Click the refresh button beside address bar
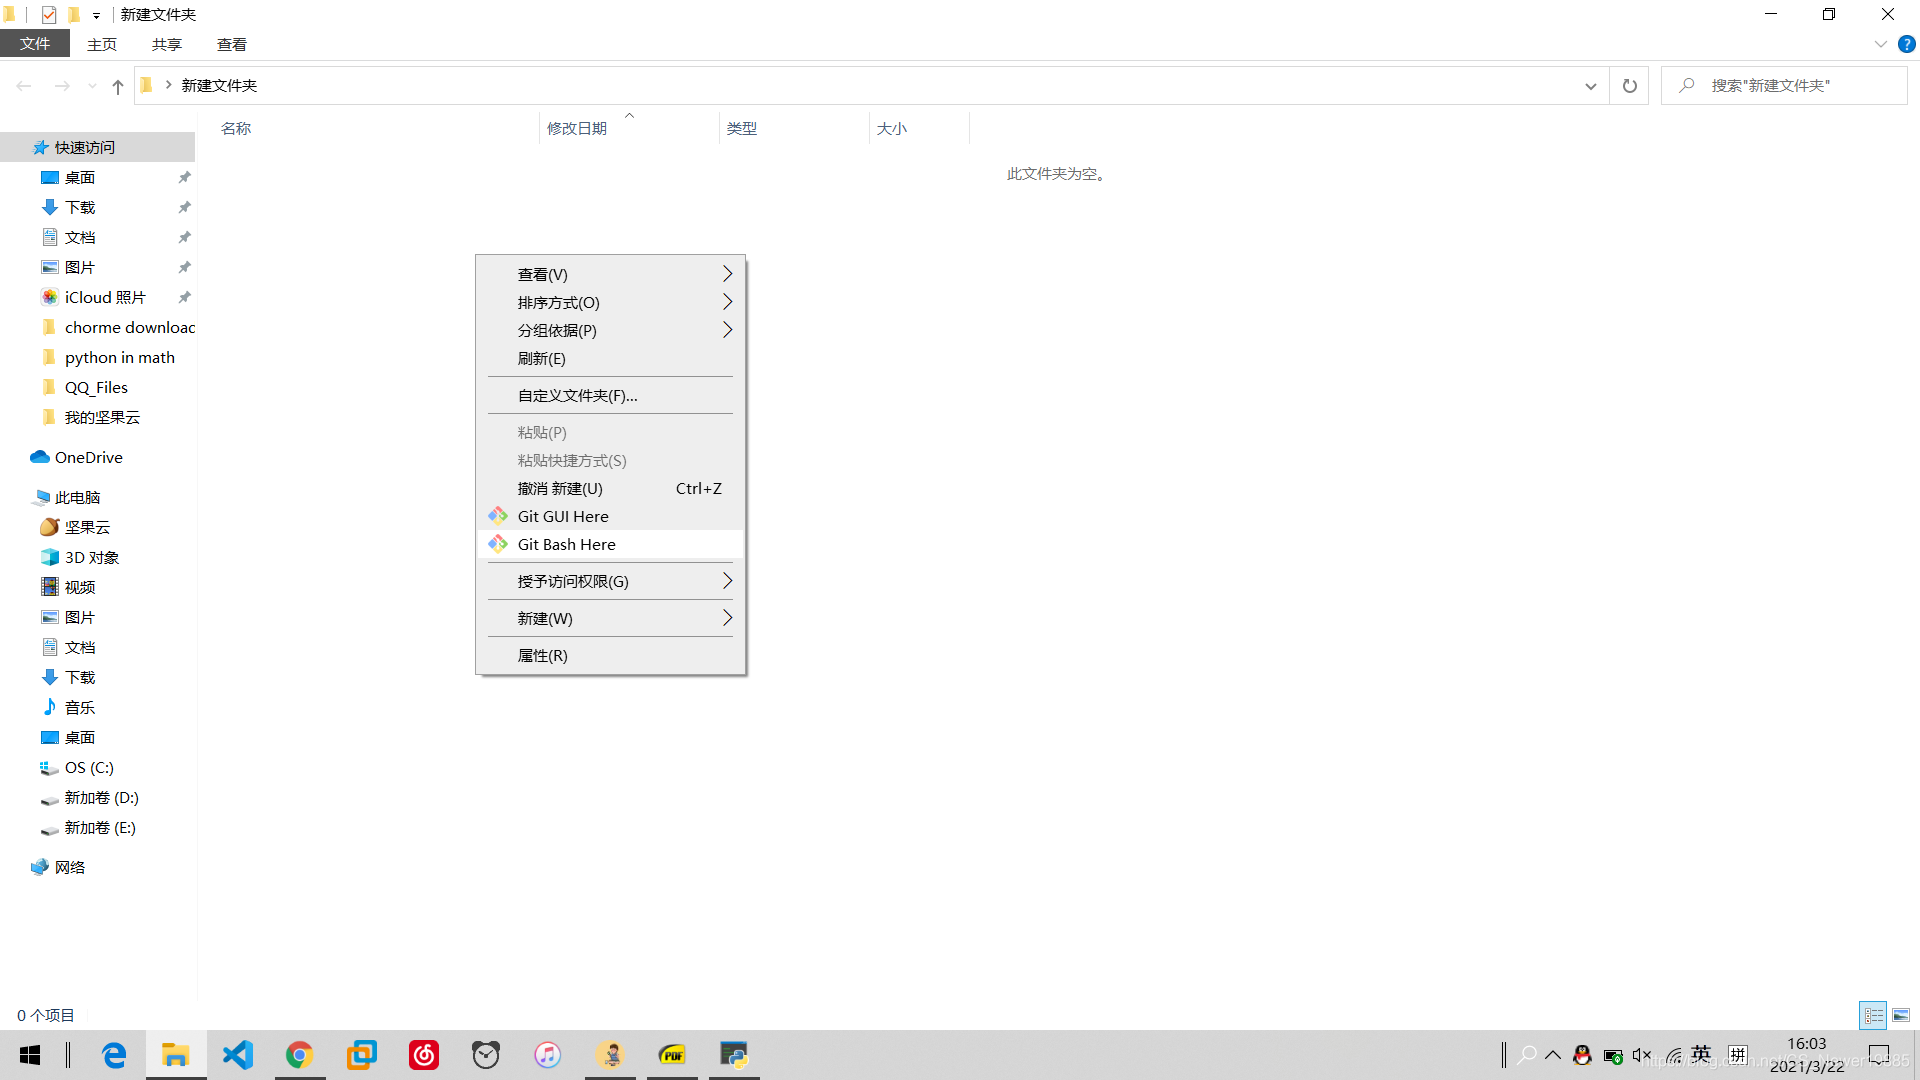Screen dimensions: 1920x1080 [1629, 86]
